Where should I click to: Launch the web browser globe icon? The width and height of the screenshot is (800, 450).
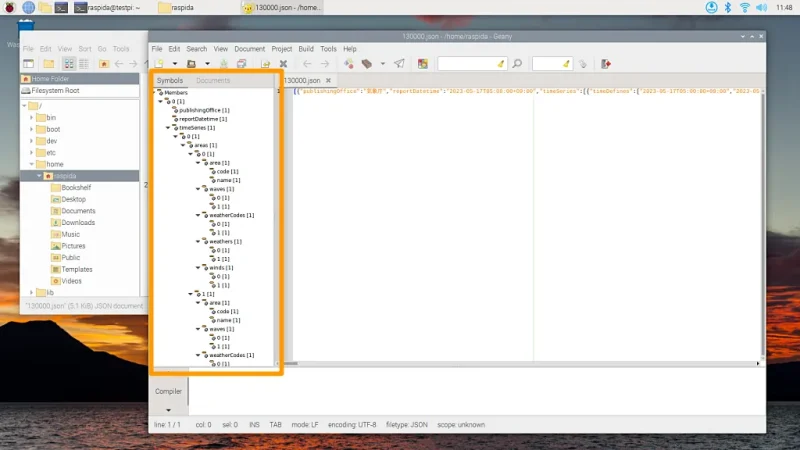tap(28, 7)
